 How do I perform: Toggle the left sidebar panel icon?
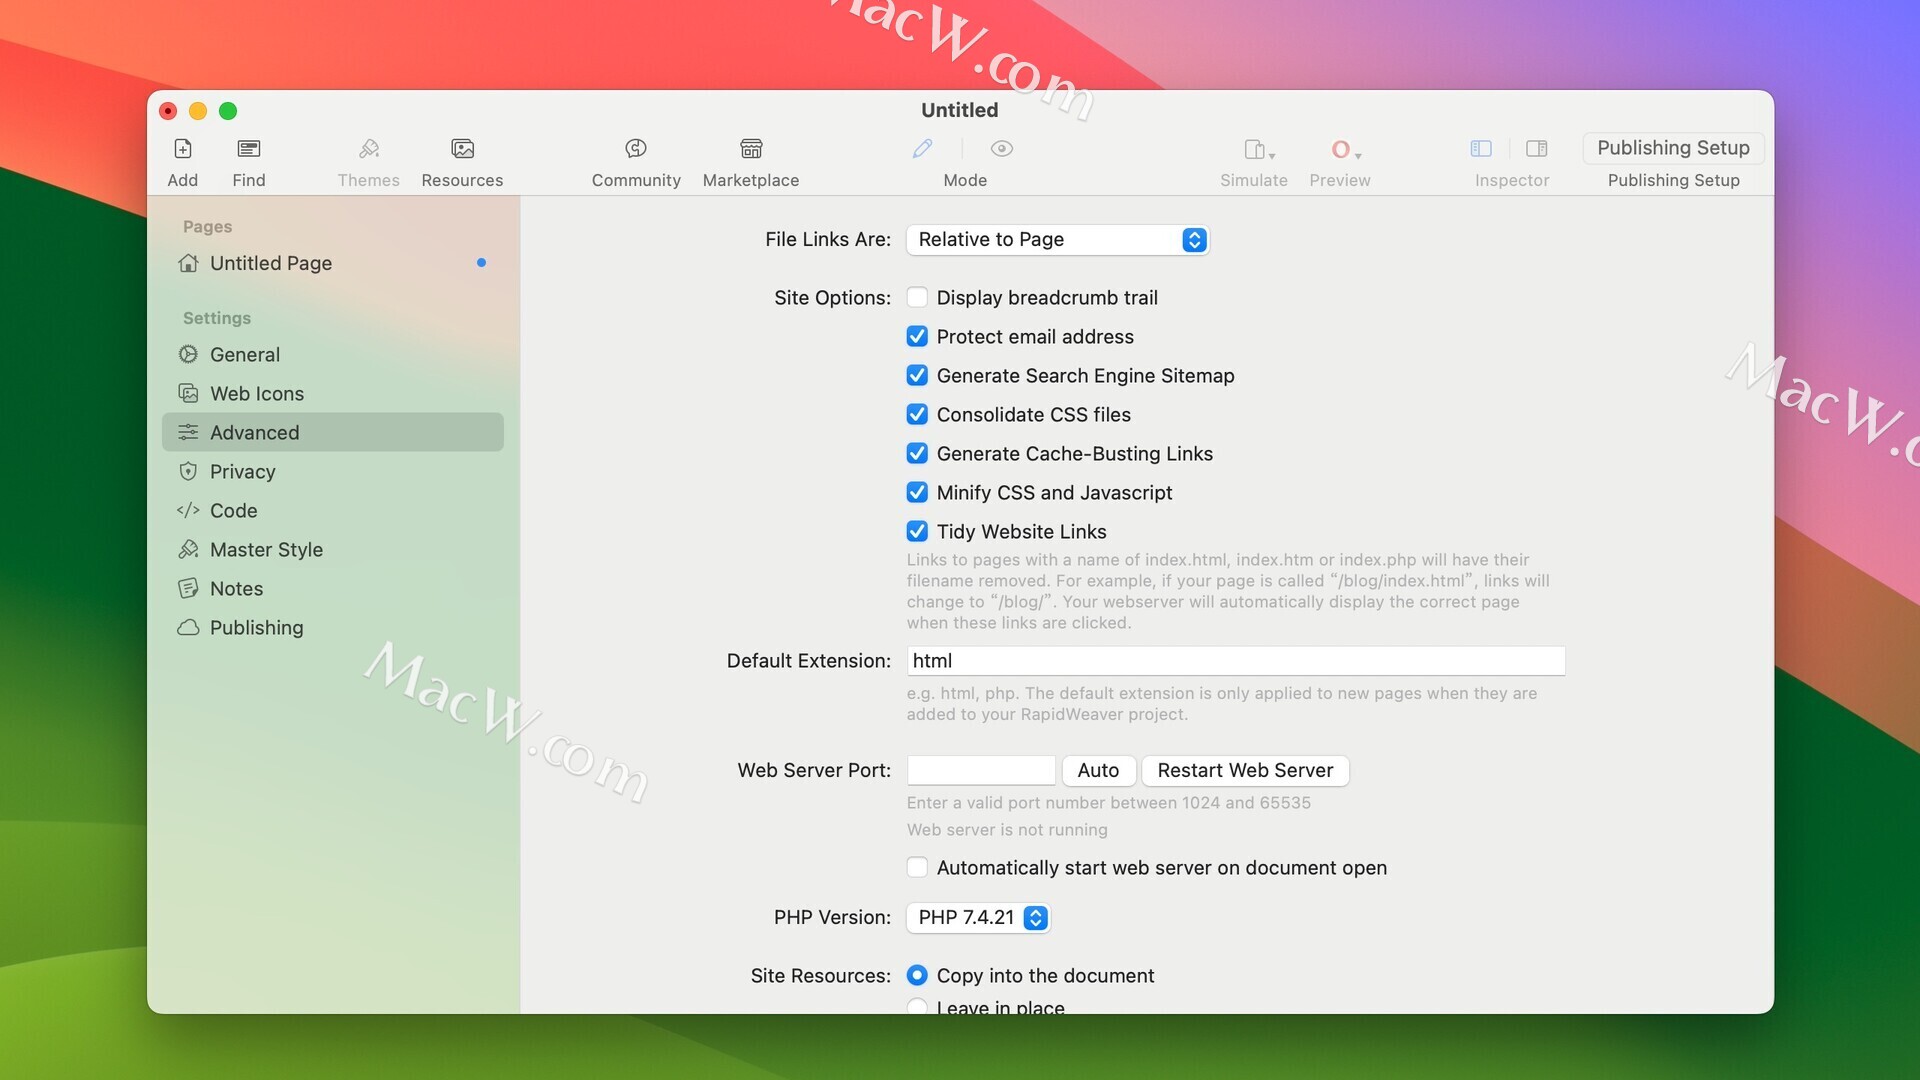(x=1481, y=149)
